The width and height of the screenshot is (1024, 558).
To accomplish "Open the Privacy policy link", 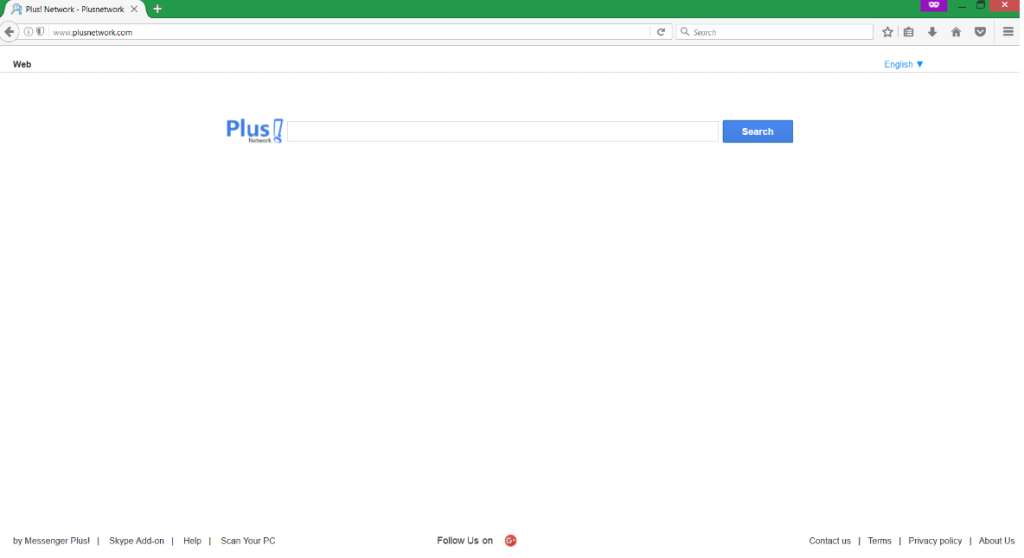I will pos(934,541).
